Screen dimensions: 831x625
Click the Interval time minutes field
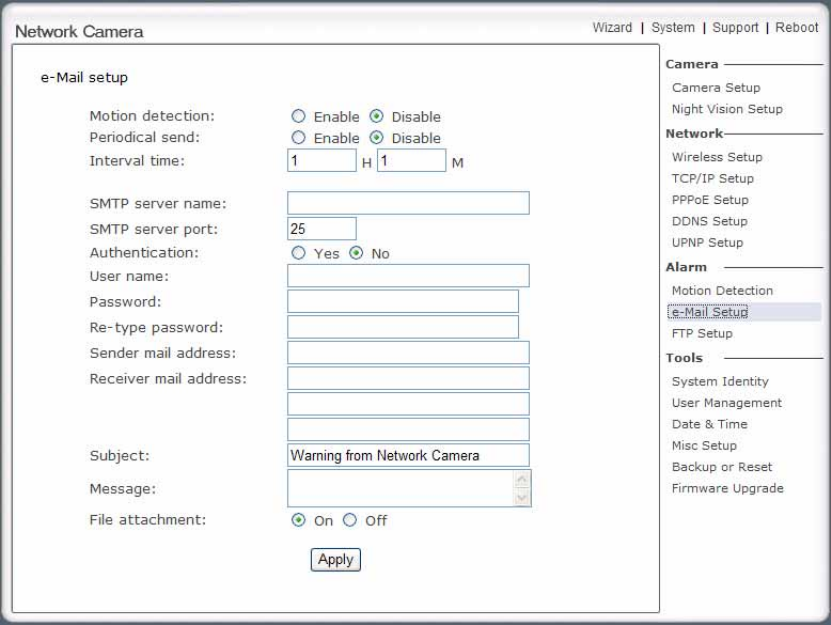[411, 160]
